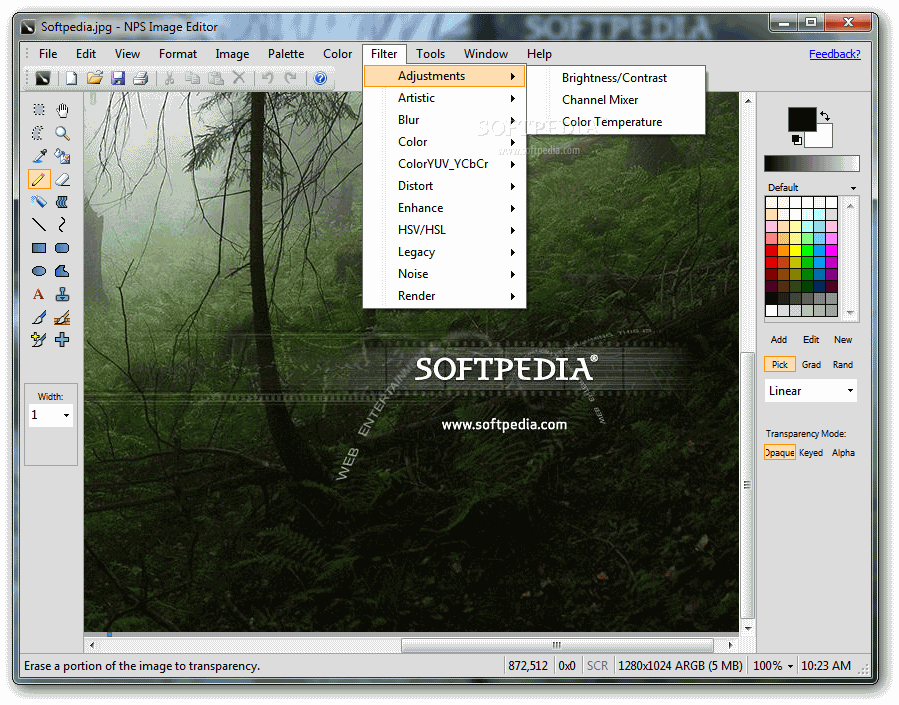Select the clone stamp tool
Viewport: 899px width, 705px height.
[x=62, y=294]
